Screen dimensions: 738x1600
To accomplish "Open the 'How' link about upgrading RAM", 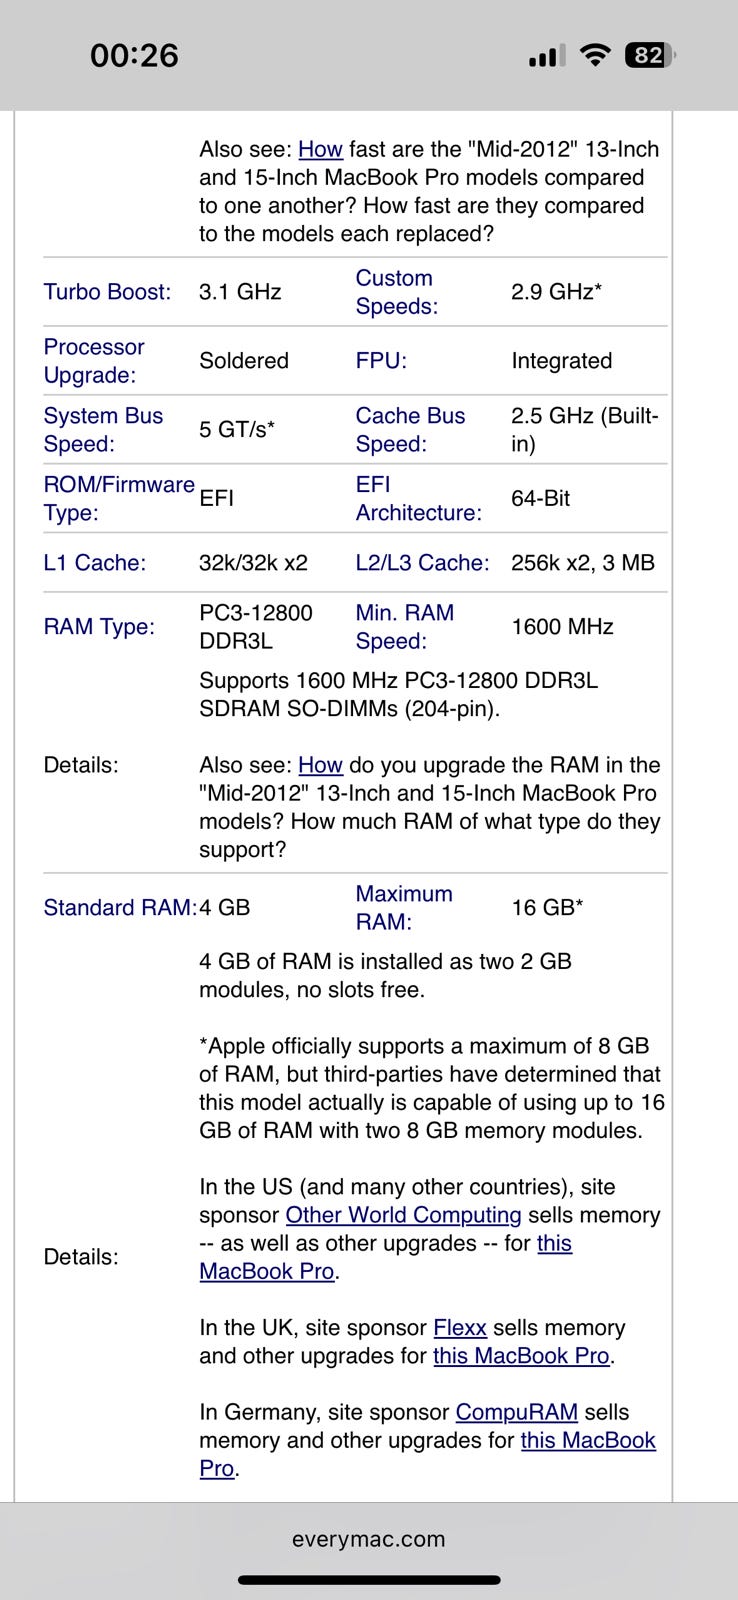I will pyautogui.click(x=320, y=765).
